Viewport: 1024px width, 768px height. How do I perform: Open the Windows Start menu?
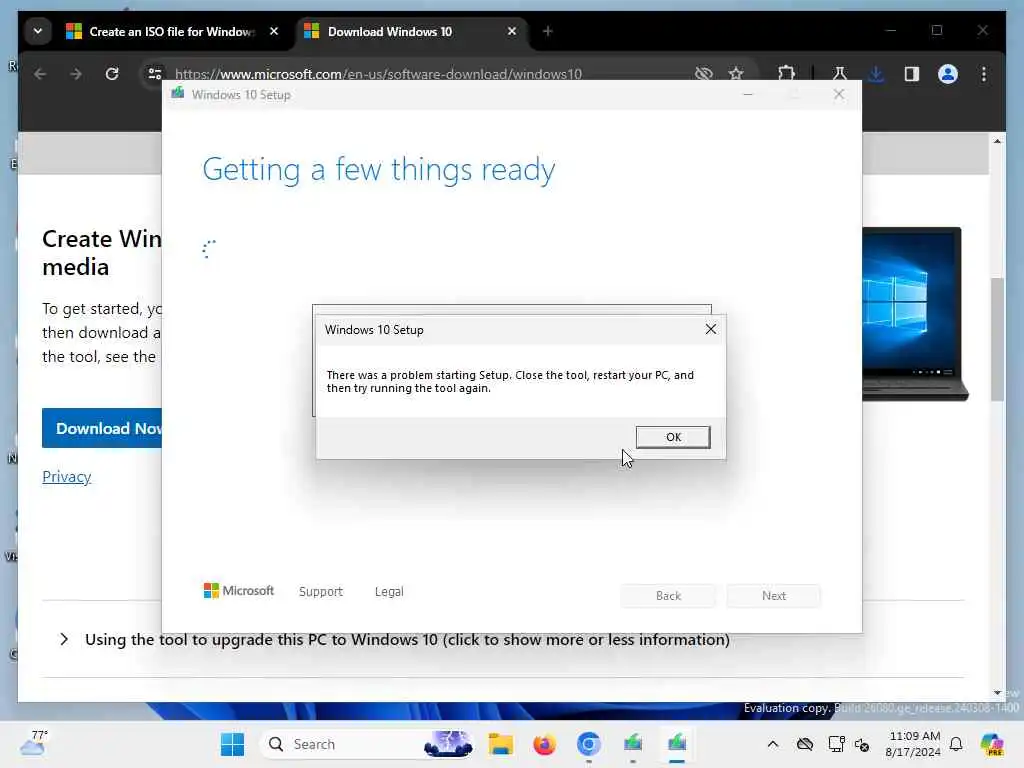point(232,744)
